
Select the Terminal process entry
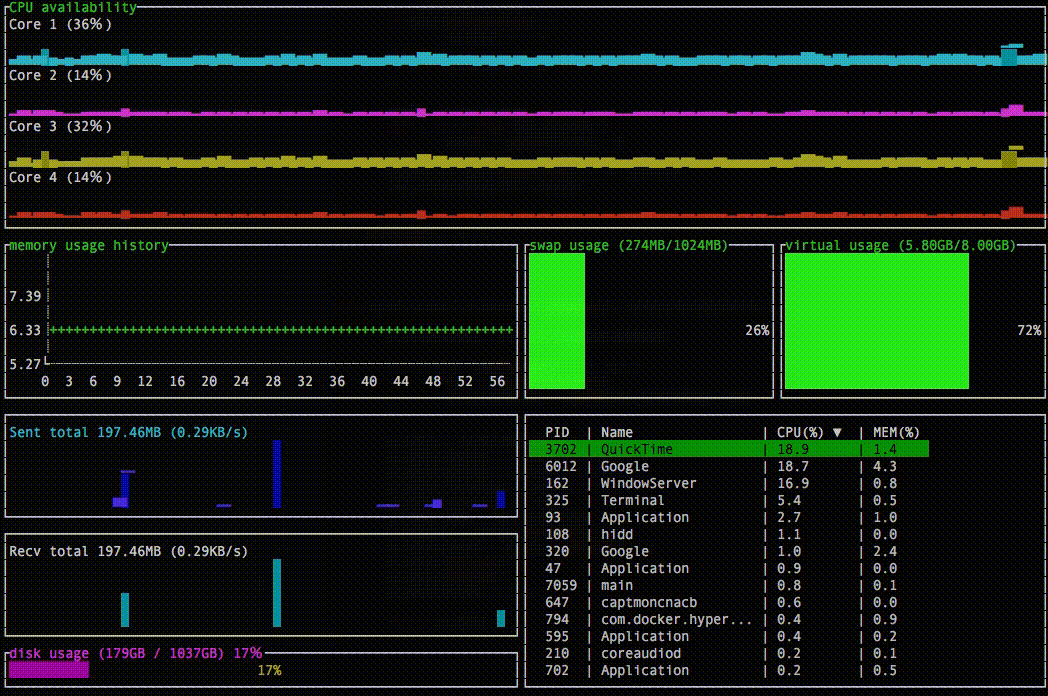(632, 501)
